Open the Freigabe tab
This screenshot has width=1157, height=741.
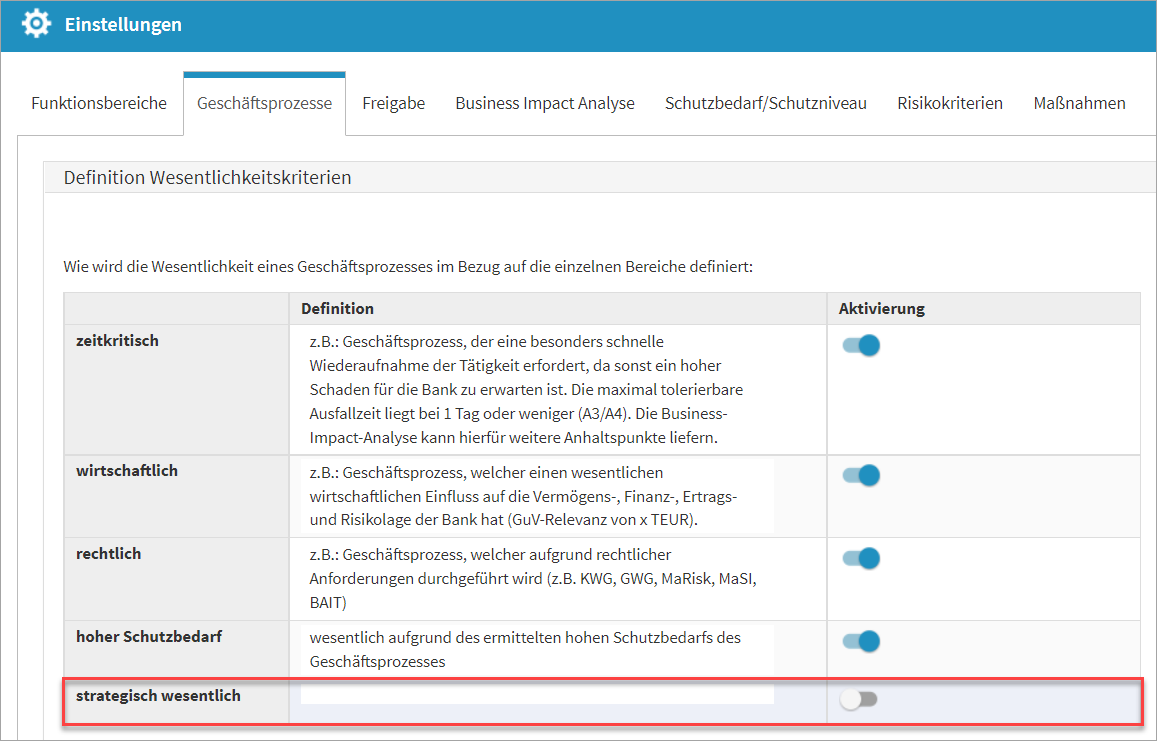393,103
